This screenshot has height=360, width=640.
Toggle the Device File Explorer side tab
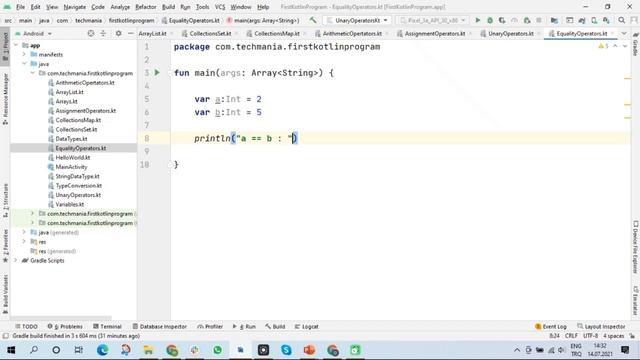(x=635, y=247)
